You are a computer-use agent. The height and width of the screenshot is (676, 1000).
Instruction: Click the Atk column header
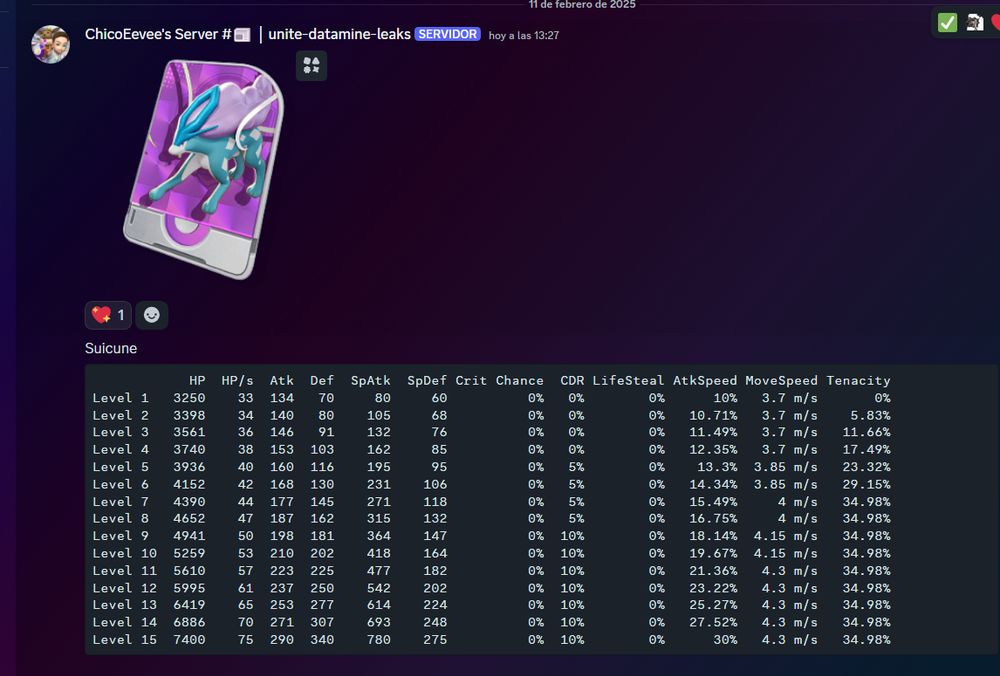point(281,381)
